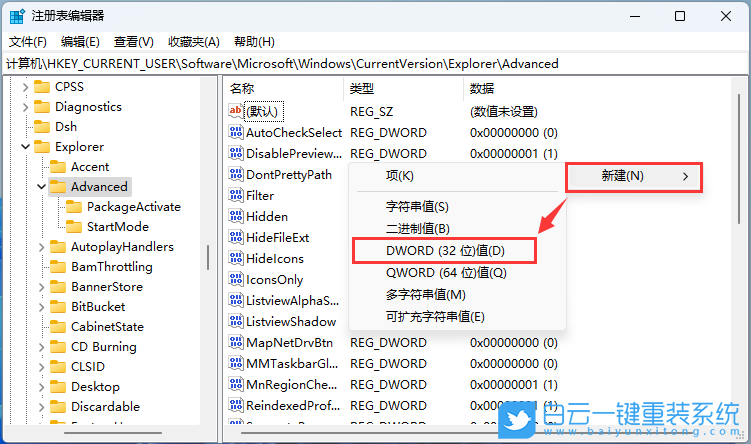Expand the Discardable tree node
The height and width of the screenshot is (444, 751).
tap(42, 407)
